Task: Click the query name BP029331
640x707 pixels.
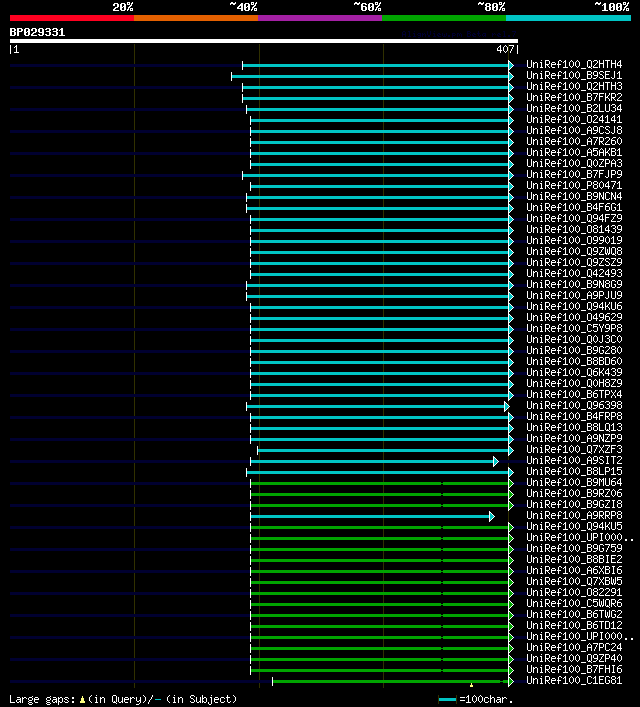Action: (37, 32)
